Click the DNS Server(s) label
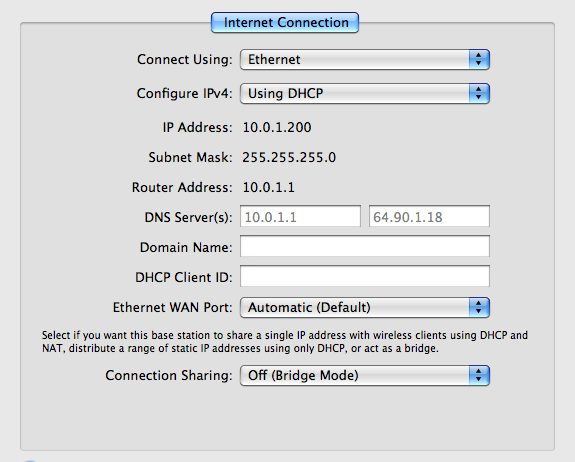The height and width of the screenshot is (462, 575). [x=188, y=217]
